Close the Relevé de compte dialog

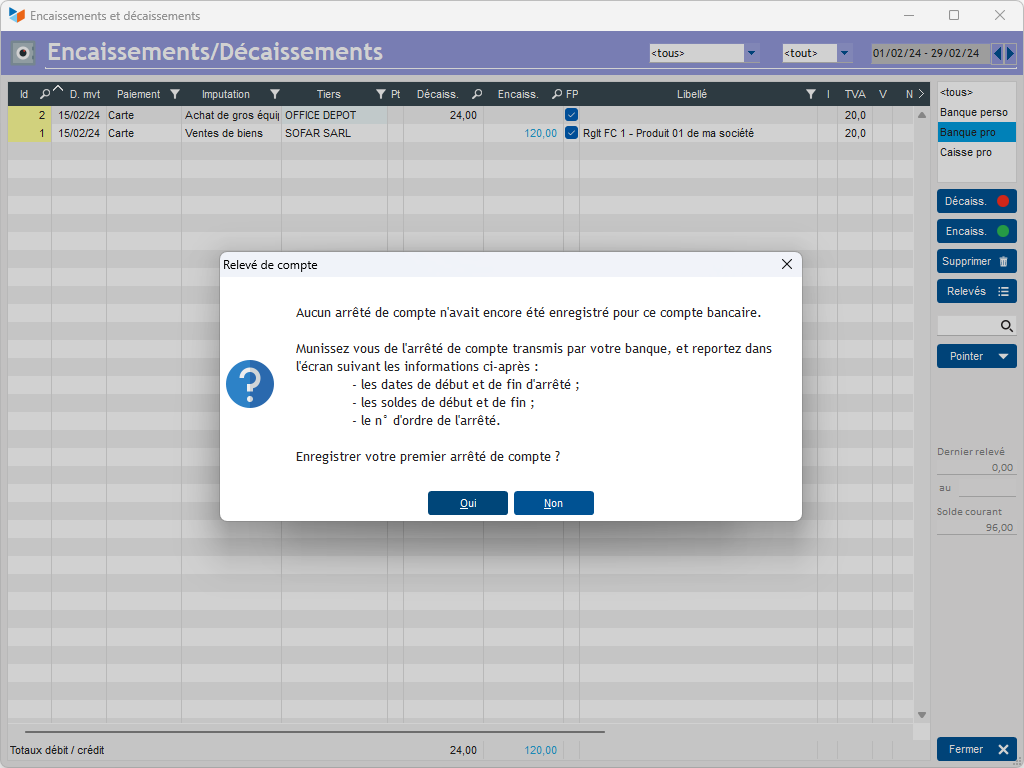[786, 264]
